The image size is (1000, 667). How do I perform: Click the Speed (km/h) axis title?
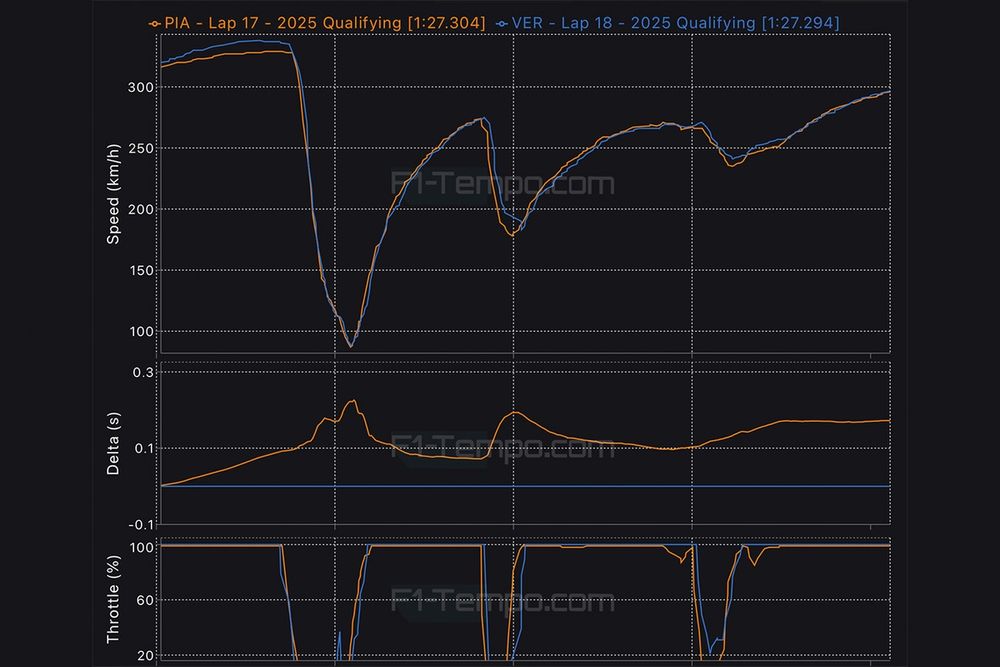point(113,195)
